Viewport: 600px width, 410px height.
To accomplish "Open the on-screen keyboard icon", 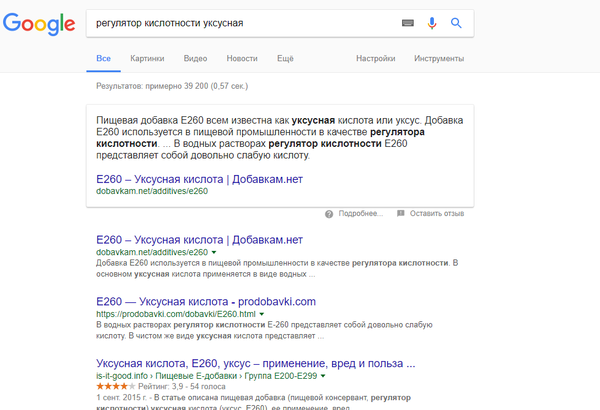I will pos(408,22).
